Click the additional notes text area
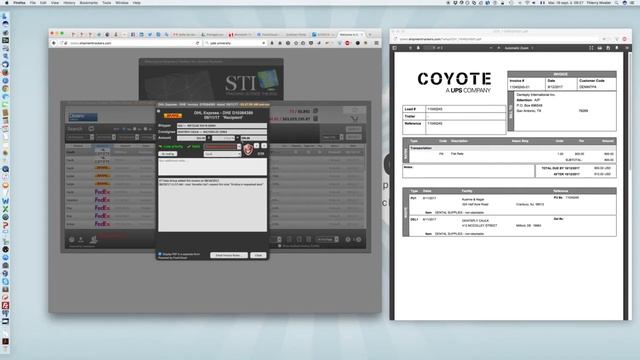Viewport: 640px width, 360px height. (212, 167)
